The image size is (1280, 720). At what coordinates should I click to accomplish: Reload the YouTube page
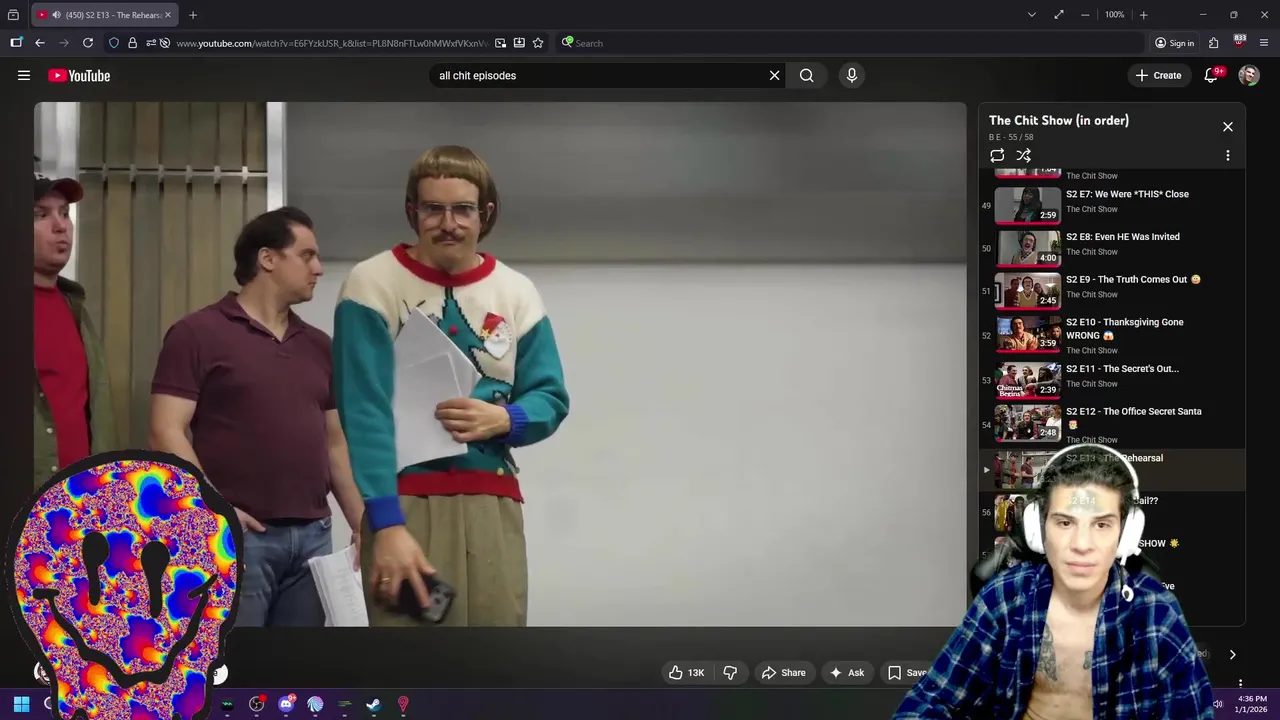[88, 43]
